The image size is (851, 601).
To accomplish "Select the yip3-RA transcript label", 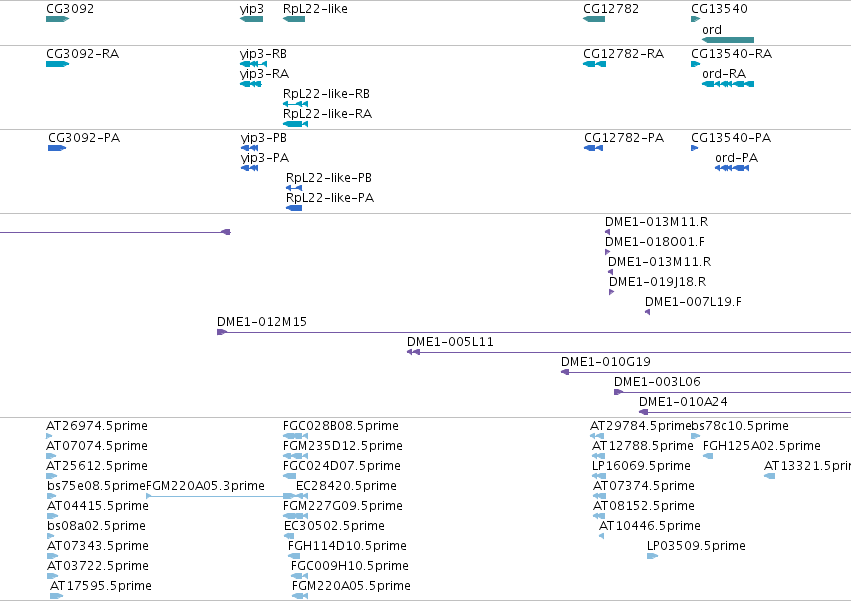I will [264, 74].
